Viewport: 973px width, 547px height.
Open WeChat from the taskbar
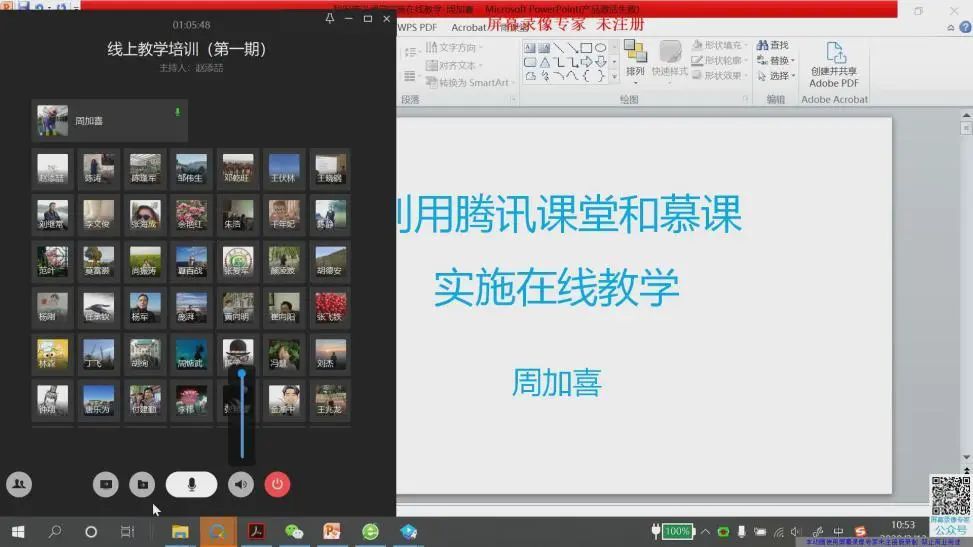click(x=294, y=532)
